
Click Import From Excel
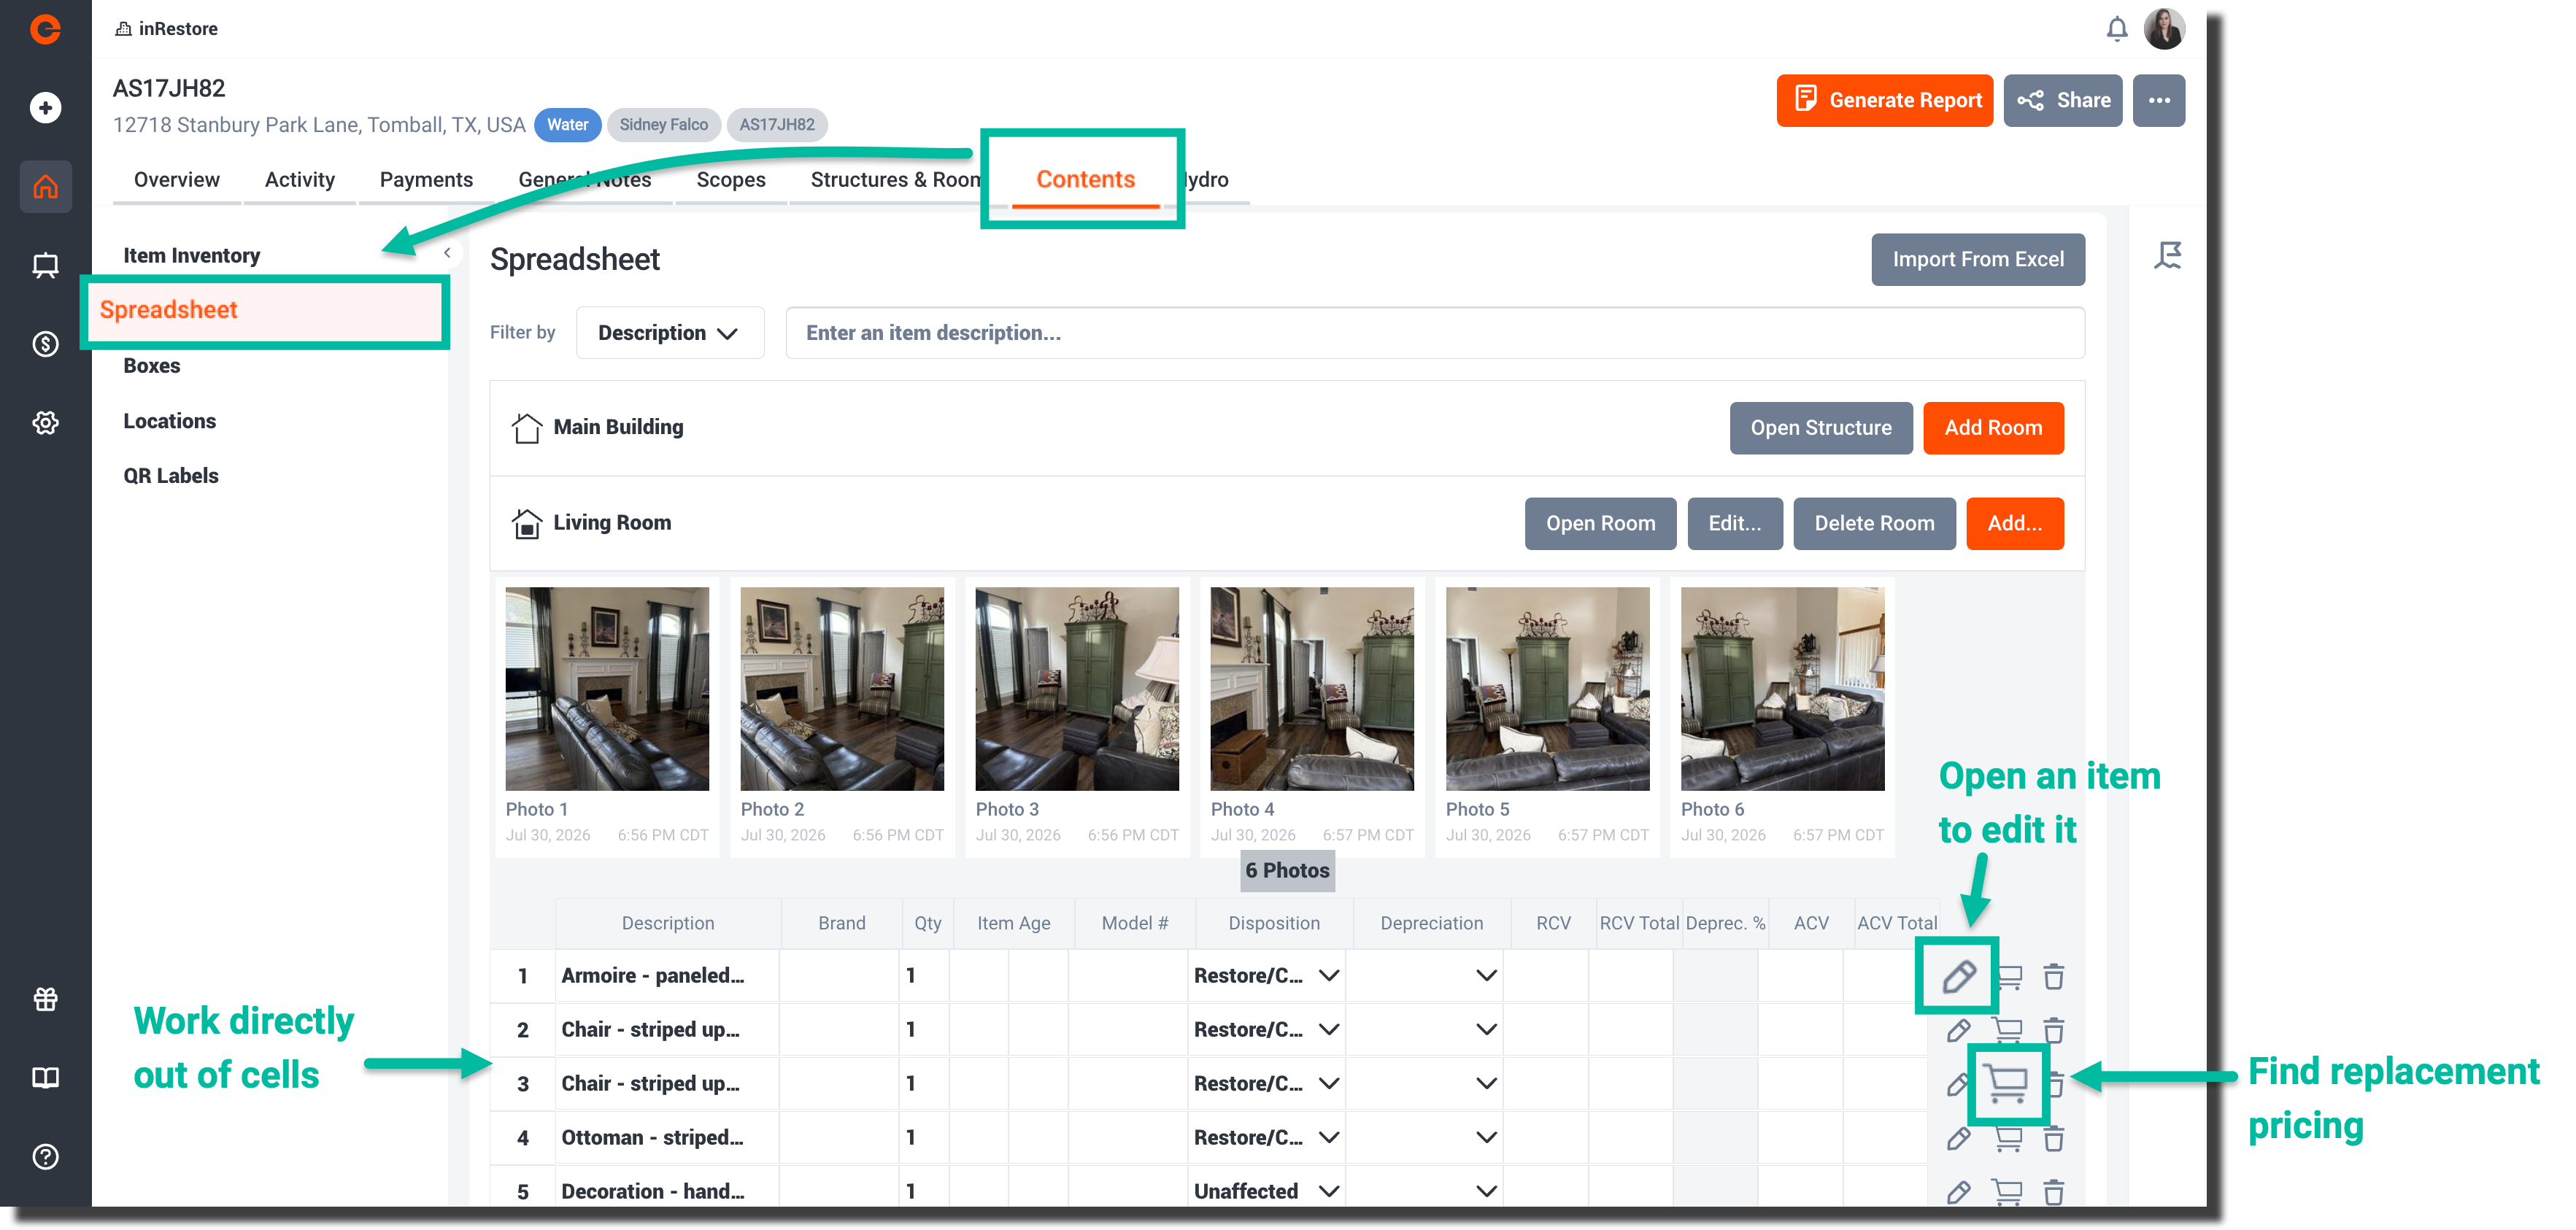1977,259
